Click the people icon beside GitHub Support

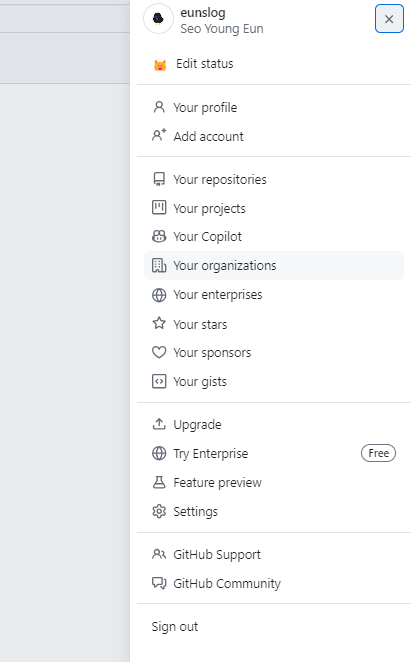159,554
